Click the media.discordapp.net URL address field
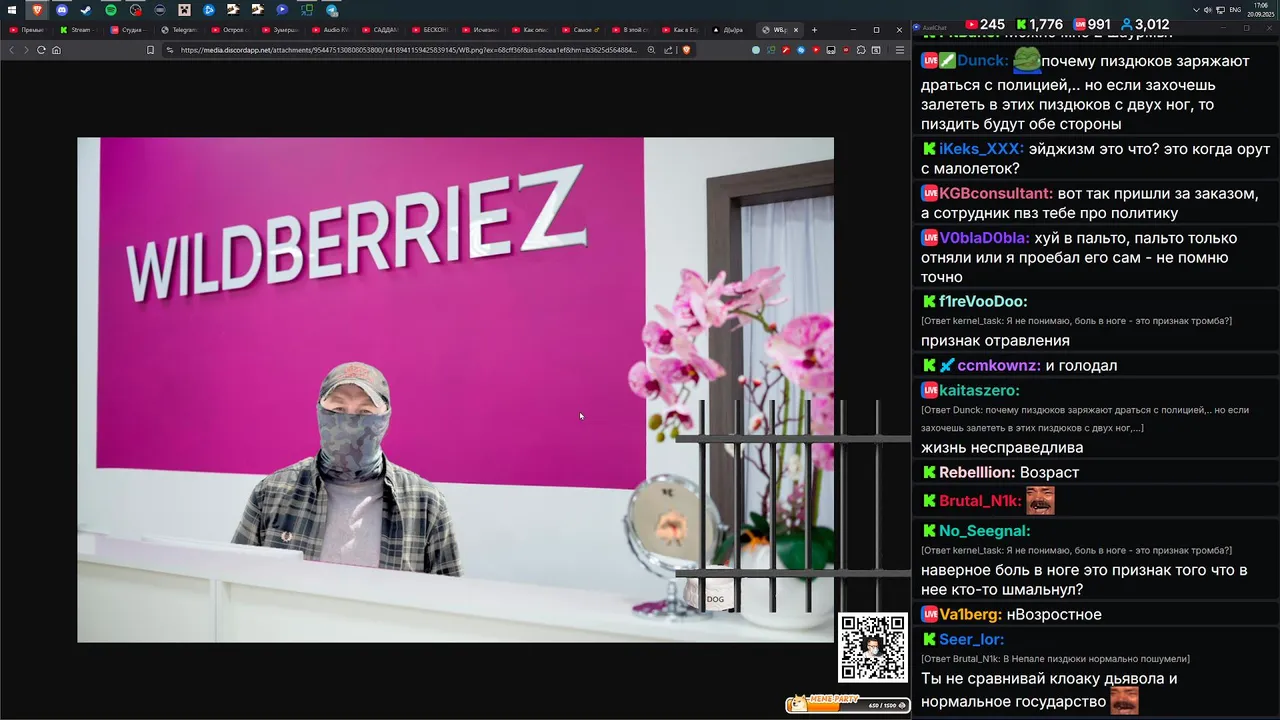1280x720 pixels. 408,50
